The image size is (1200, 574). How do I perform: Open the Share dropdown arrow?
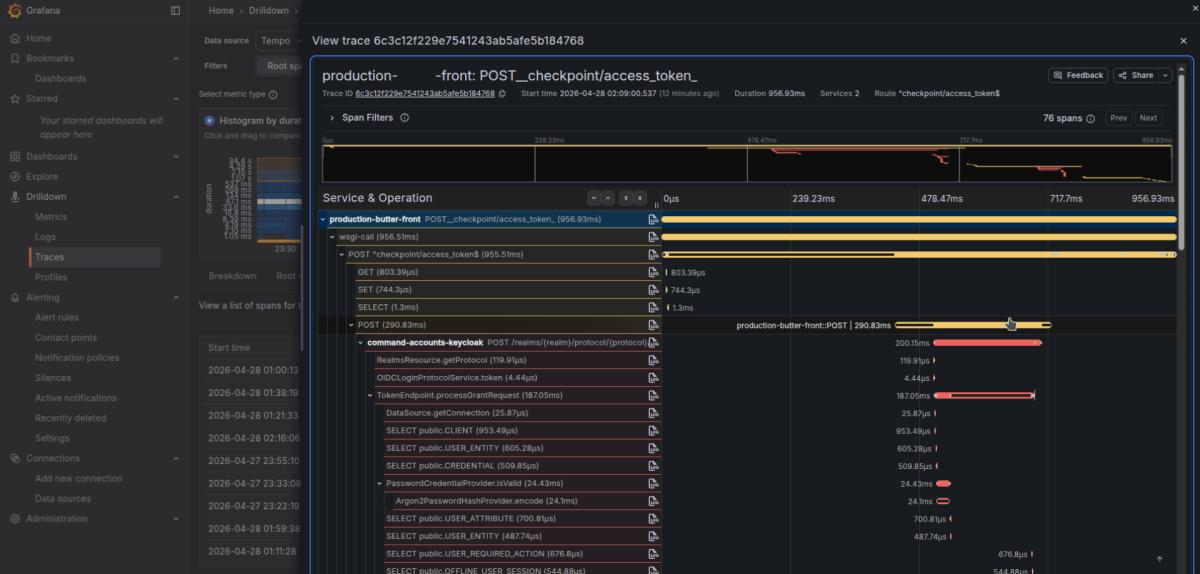(1166, 75)
